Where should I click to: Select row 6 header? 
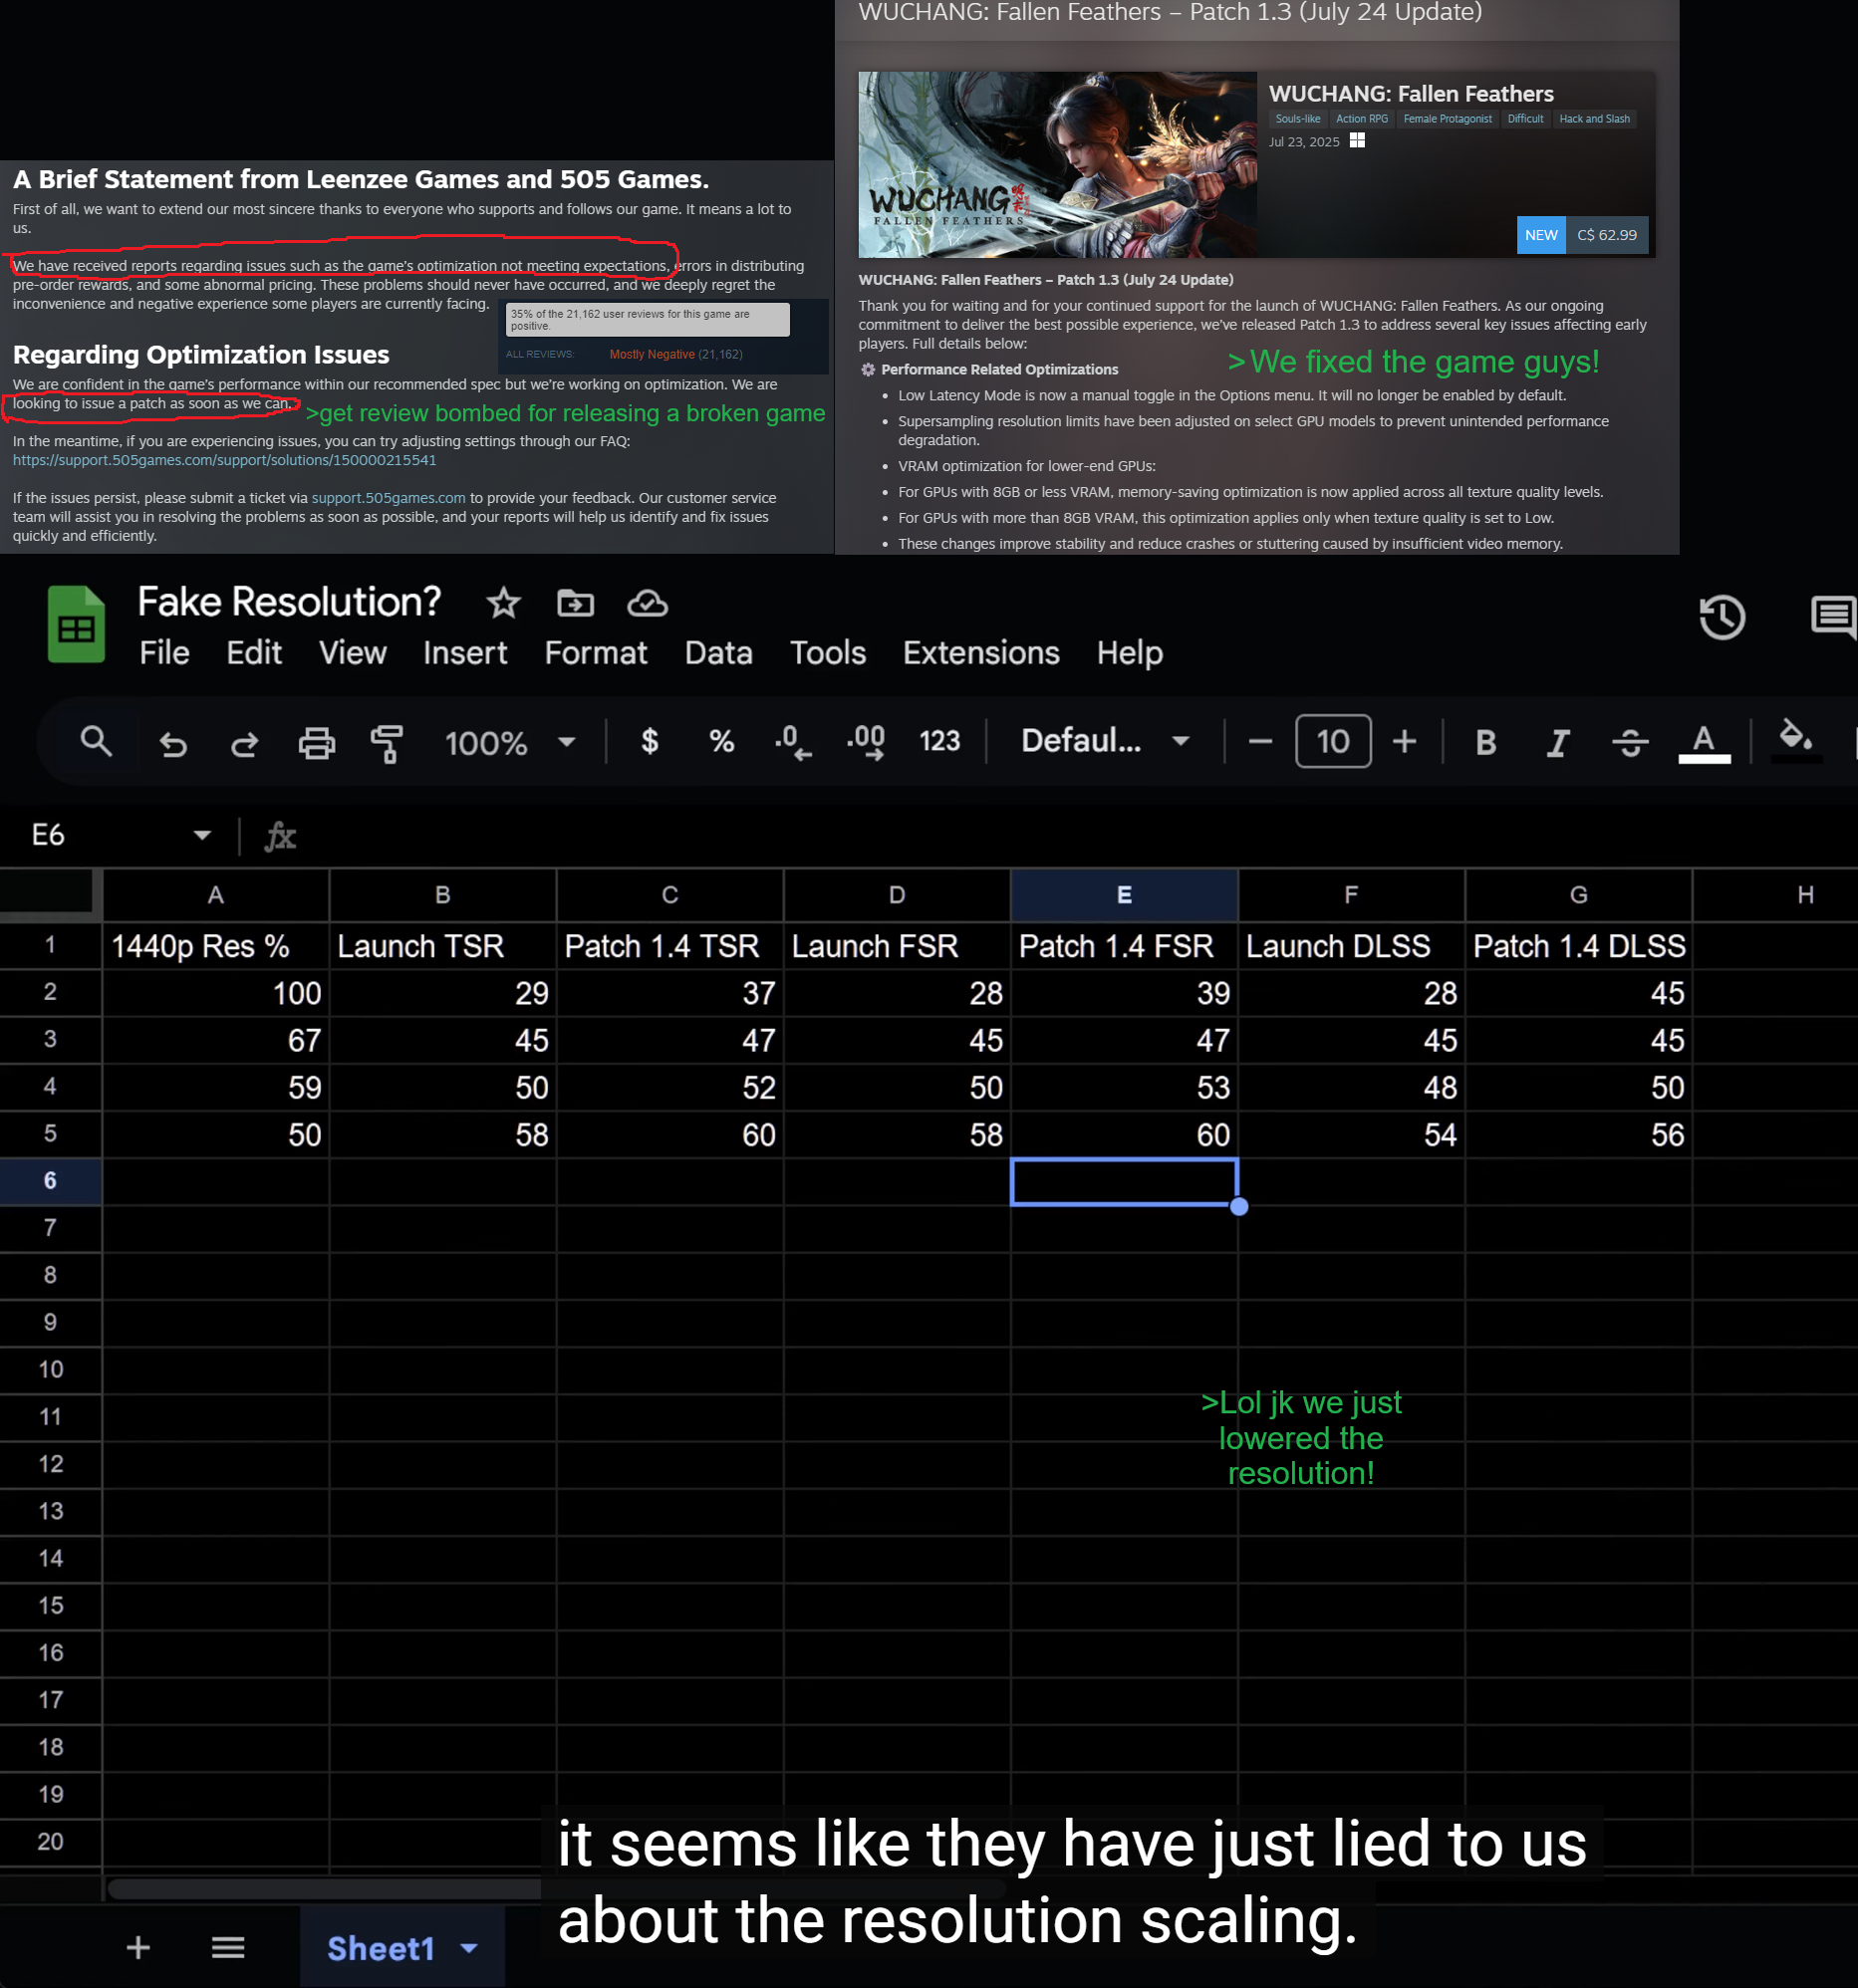(50, 1181)
